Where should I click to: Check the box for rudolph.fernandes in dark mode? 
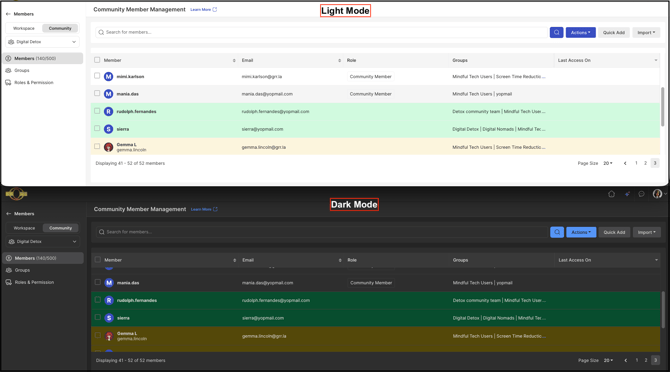(97, 300)
